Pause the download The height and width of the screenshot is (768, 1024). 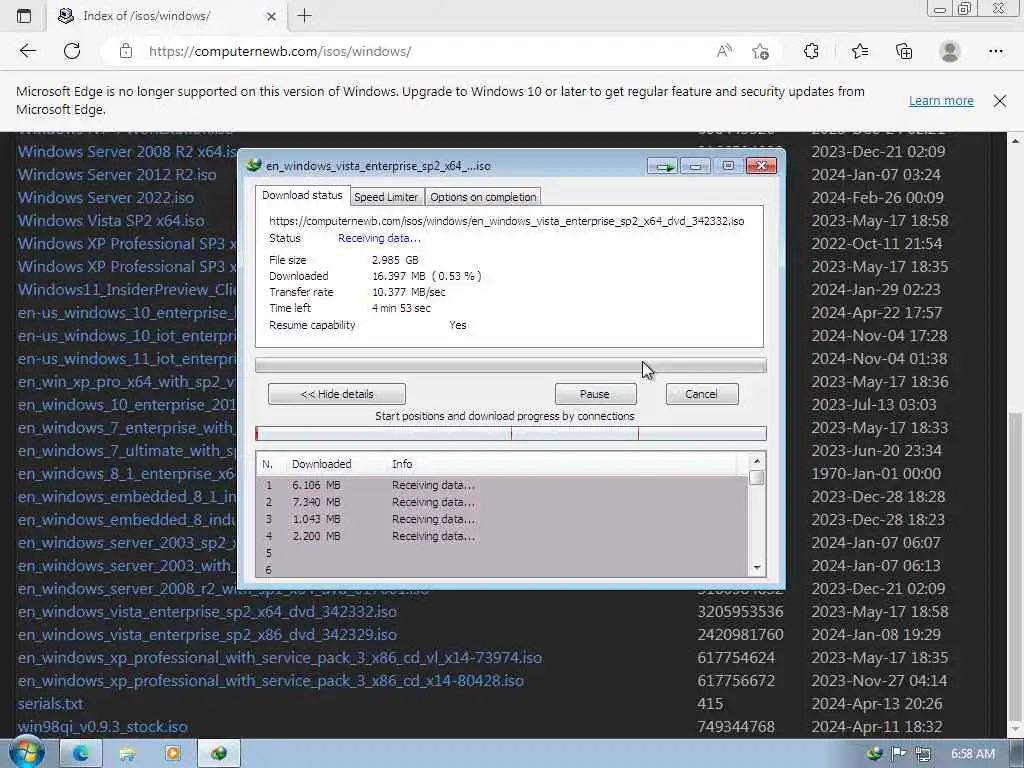595,394
